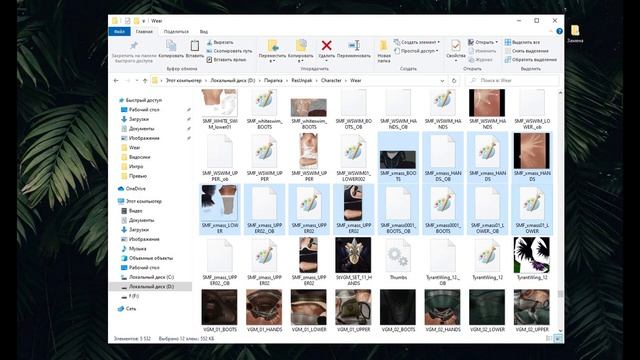
Task: Click Скопировать путь (Copy path)
Action: pyautogui.click(x=229, y=51)
